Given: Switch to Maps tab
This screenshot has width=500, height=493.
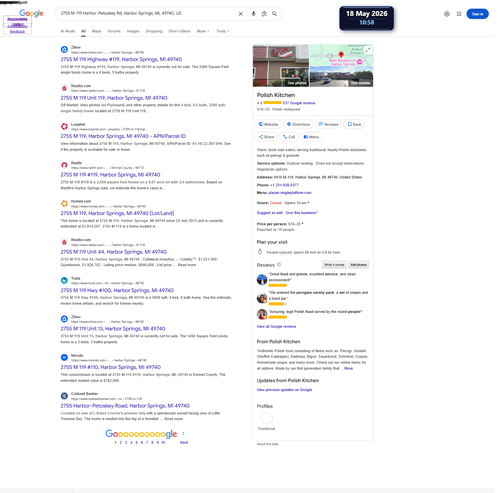Looking at the screenshot, I should 97,31.
